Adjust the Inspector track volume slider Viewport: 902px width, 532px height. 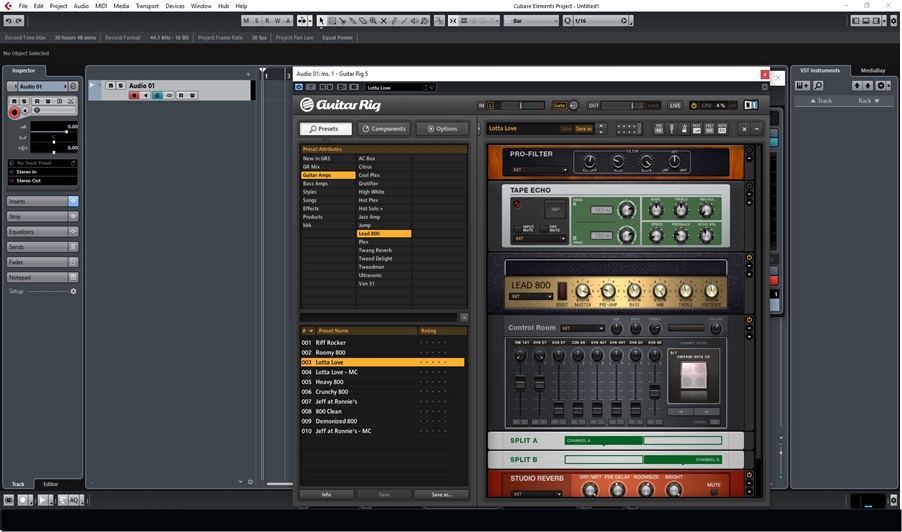tap(53, 132)
